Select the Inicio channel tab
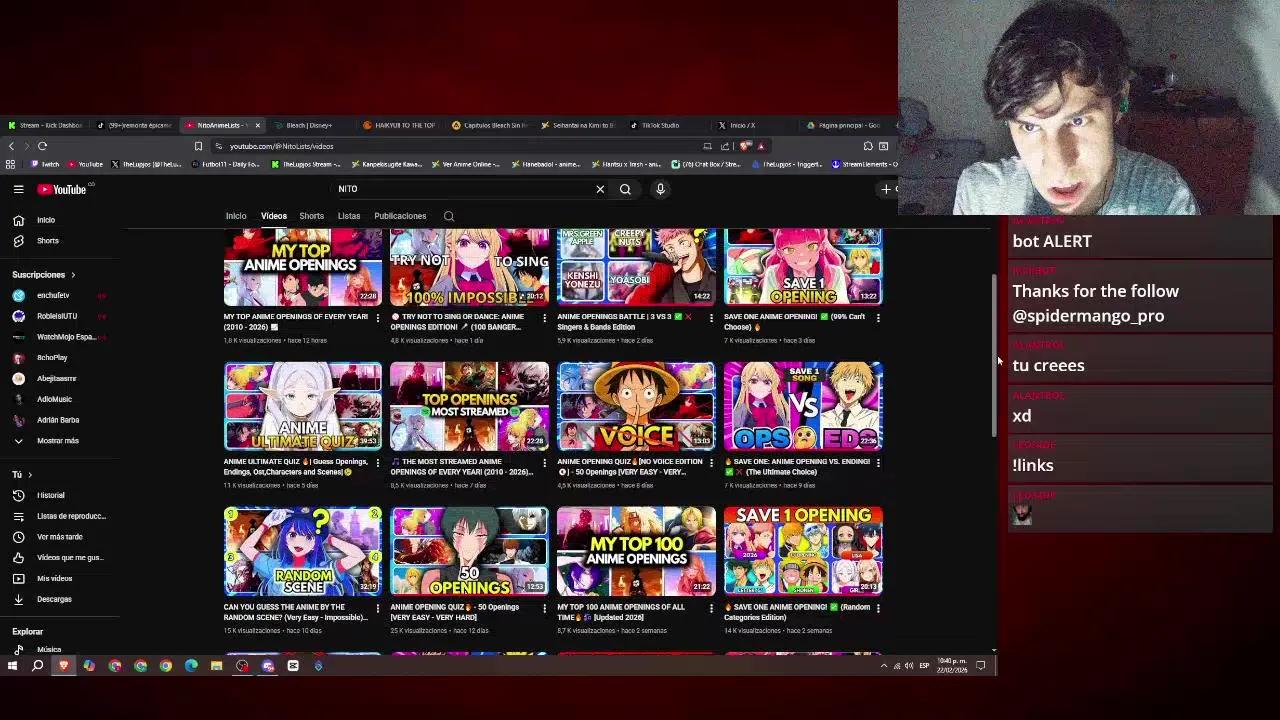Image resolution: width=1280 pixels, height=720 pixels. (236, 216)
